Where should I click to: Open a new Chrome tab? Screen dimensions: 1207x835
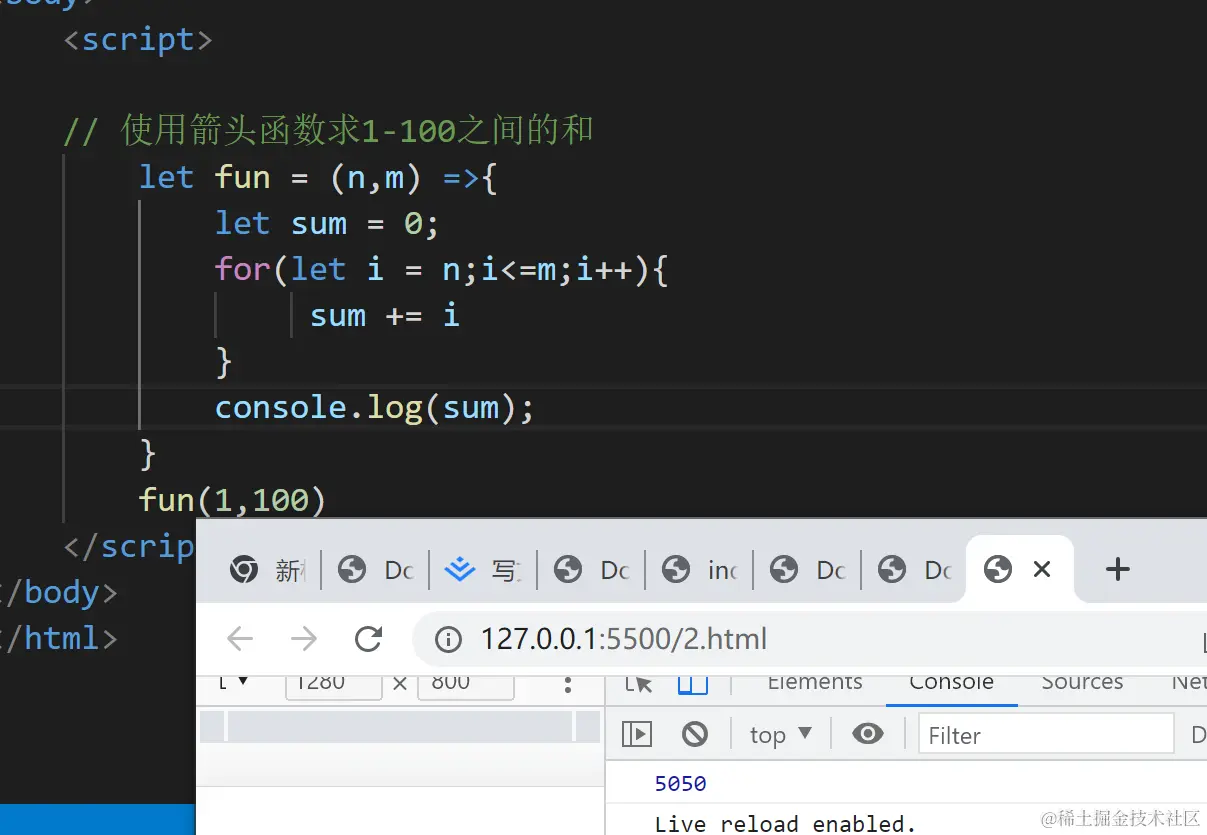pyautogui.click(x=1117, y=569)
